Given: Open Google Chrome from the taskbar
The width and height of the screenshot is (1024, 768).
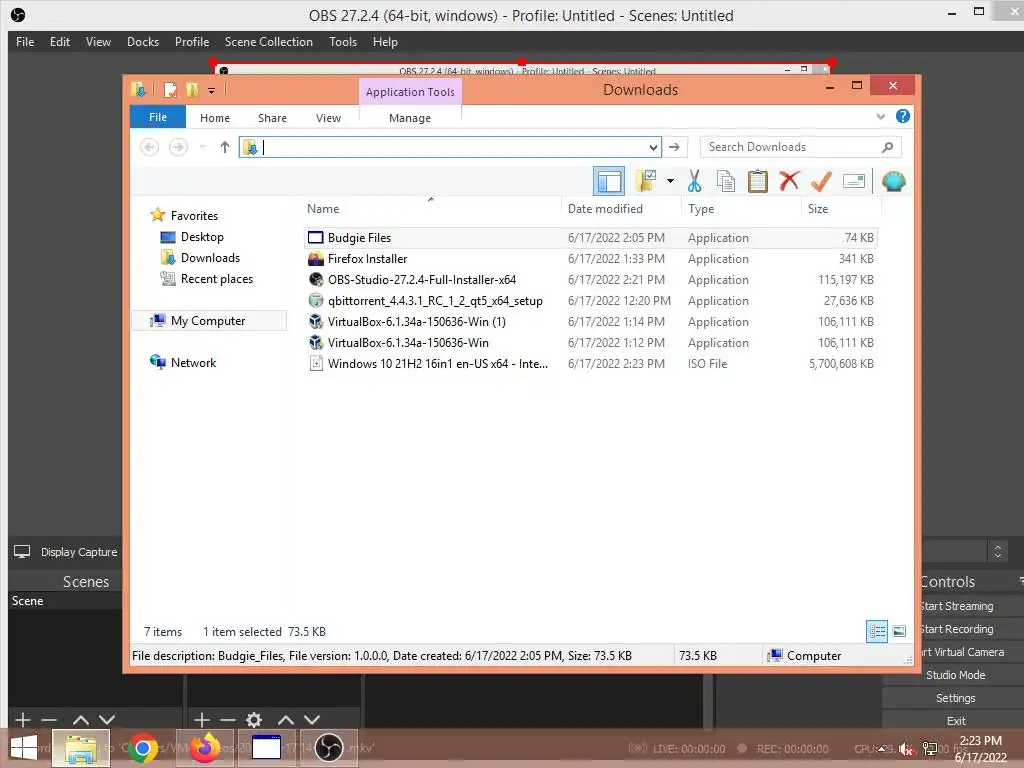Looking at the screenshot, I should [x=142, y=748].
